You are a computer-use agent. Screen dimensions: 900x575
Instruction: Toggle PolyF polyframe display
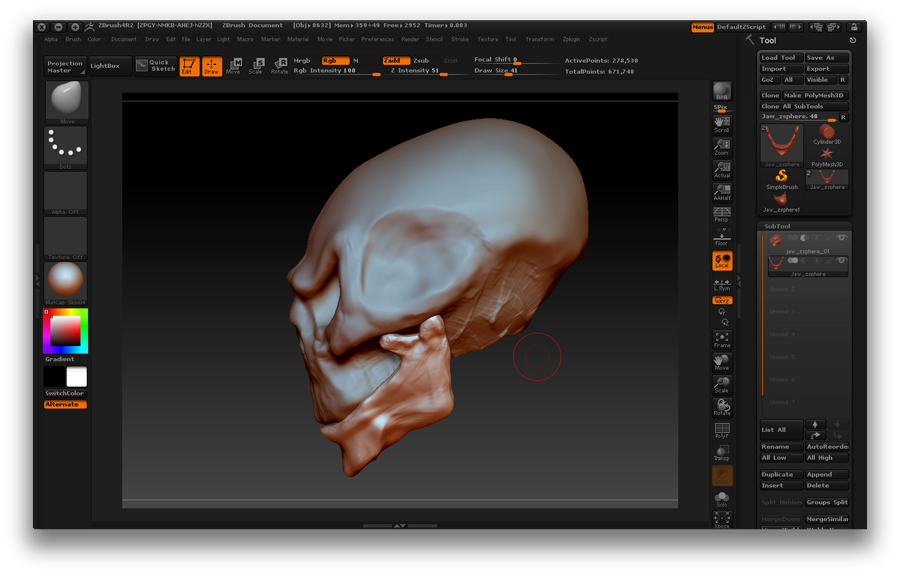point(721,430)
